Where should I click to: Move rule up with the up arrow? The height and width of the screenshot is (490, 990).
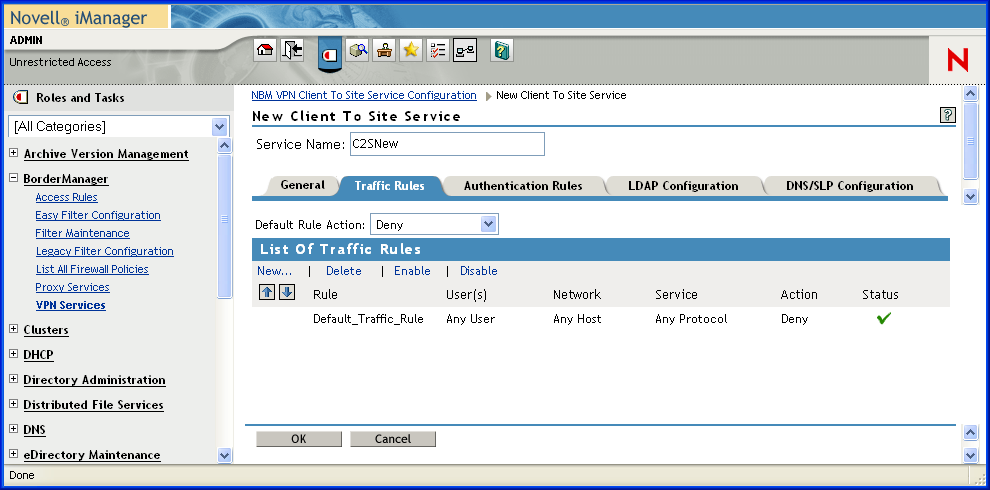(x=267, y=292)
